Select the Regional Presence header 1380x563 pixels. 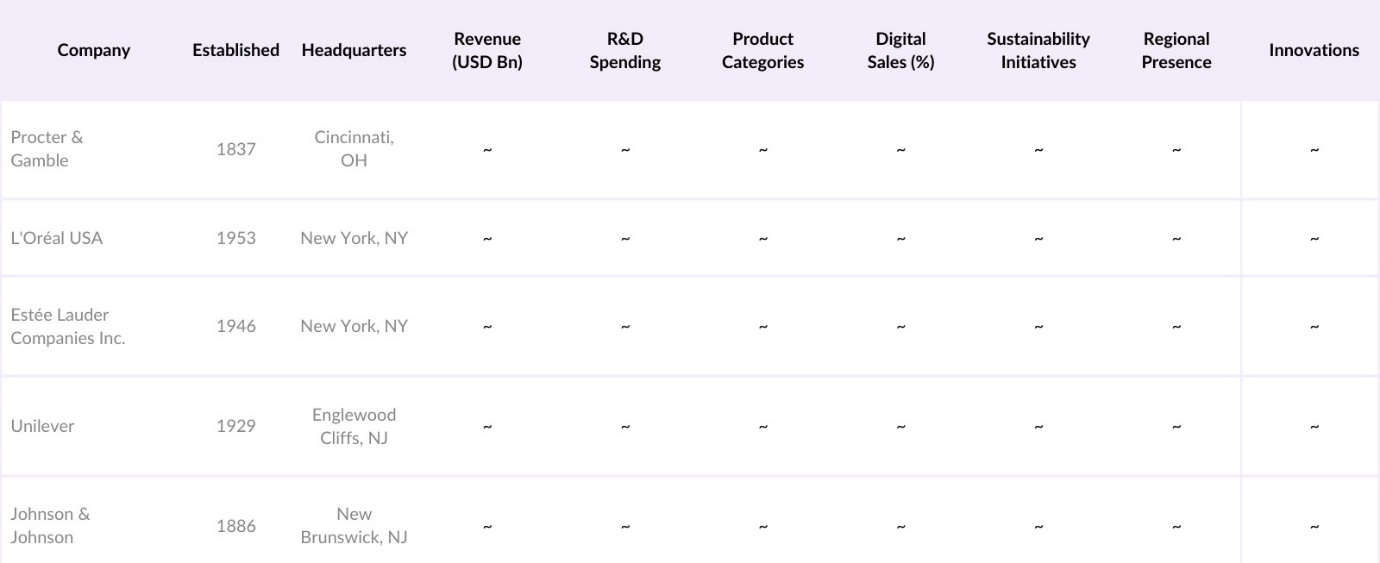1176,50
